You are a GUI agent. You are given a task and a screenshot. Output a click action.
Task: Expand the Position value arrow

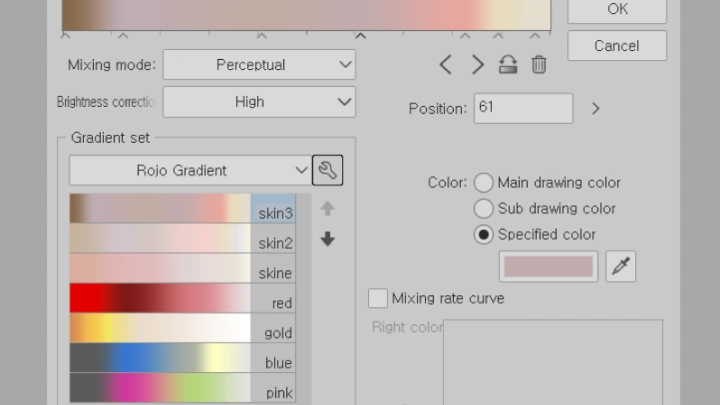point(596,109)
